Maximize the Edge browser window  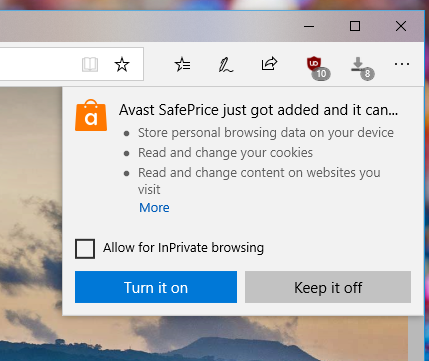click(355, 26)
